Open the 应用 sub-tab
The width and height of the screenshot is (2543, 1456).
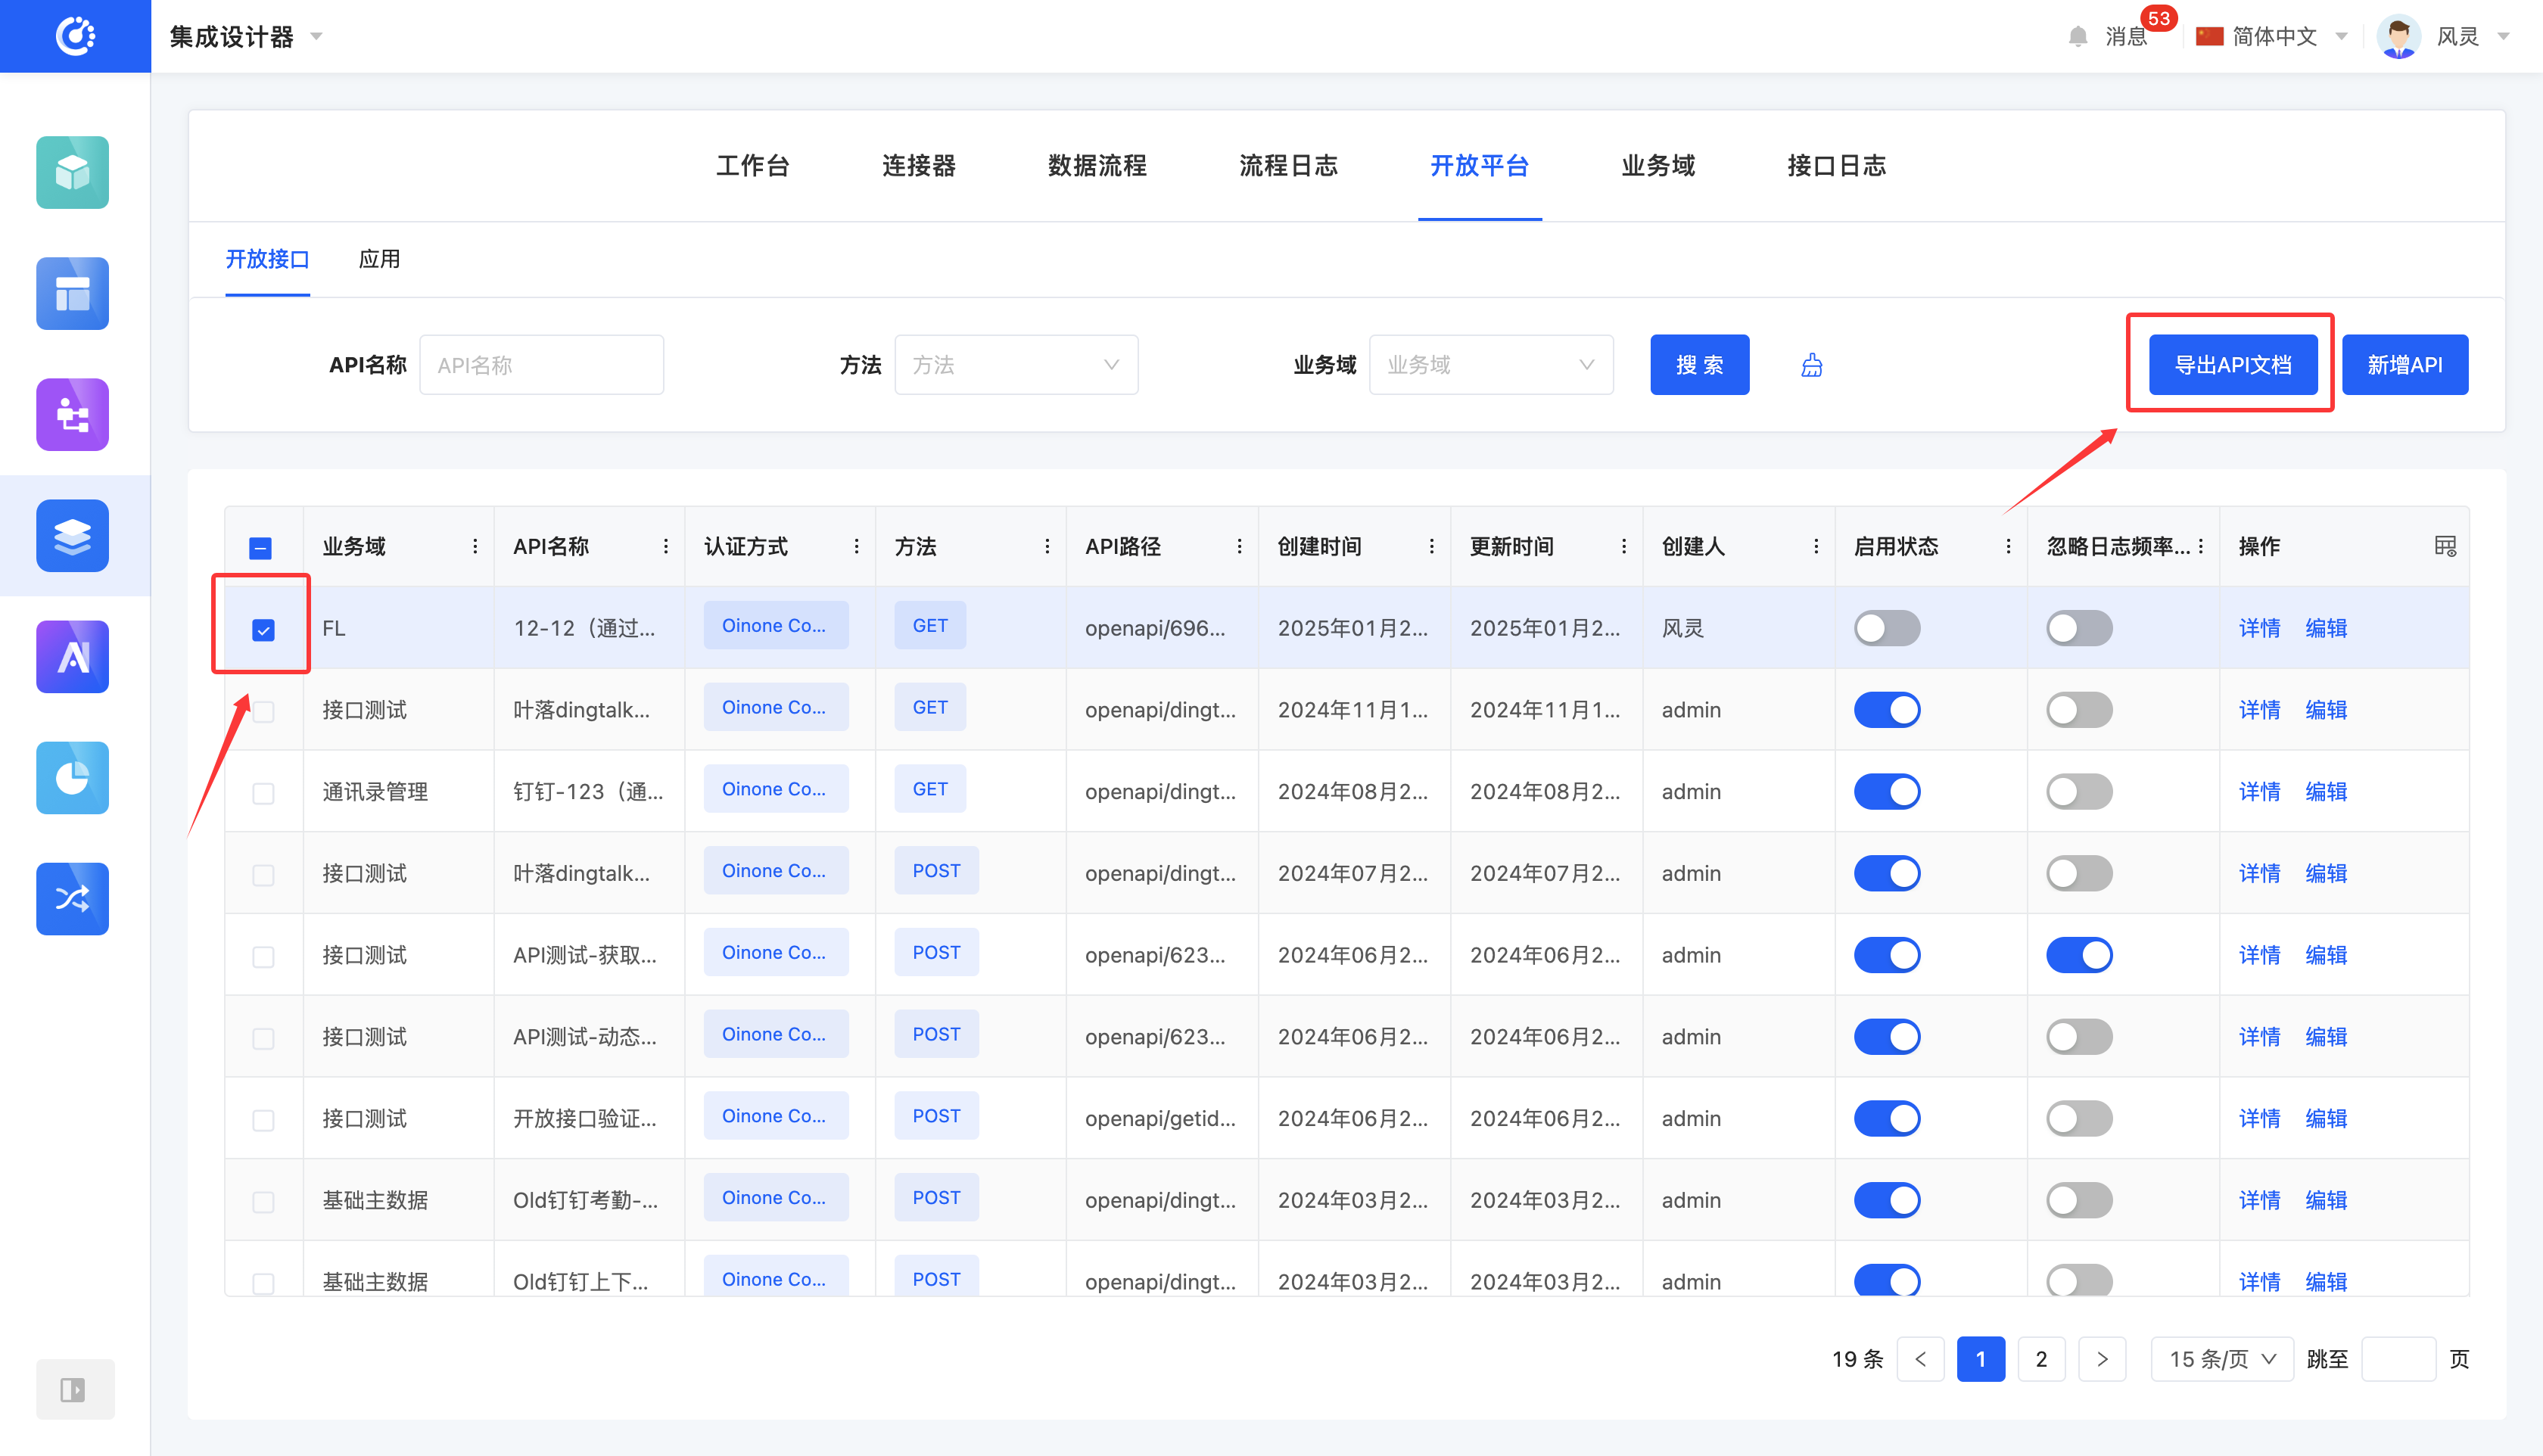379,259
